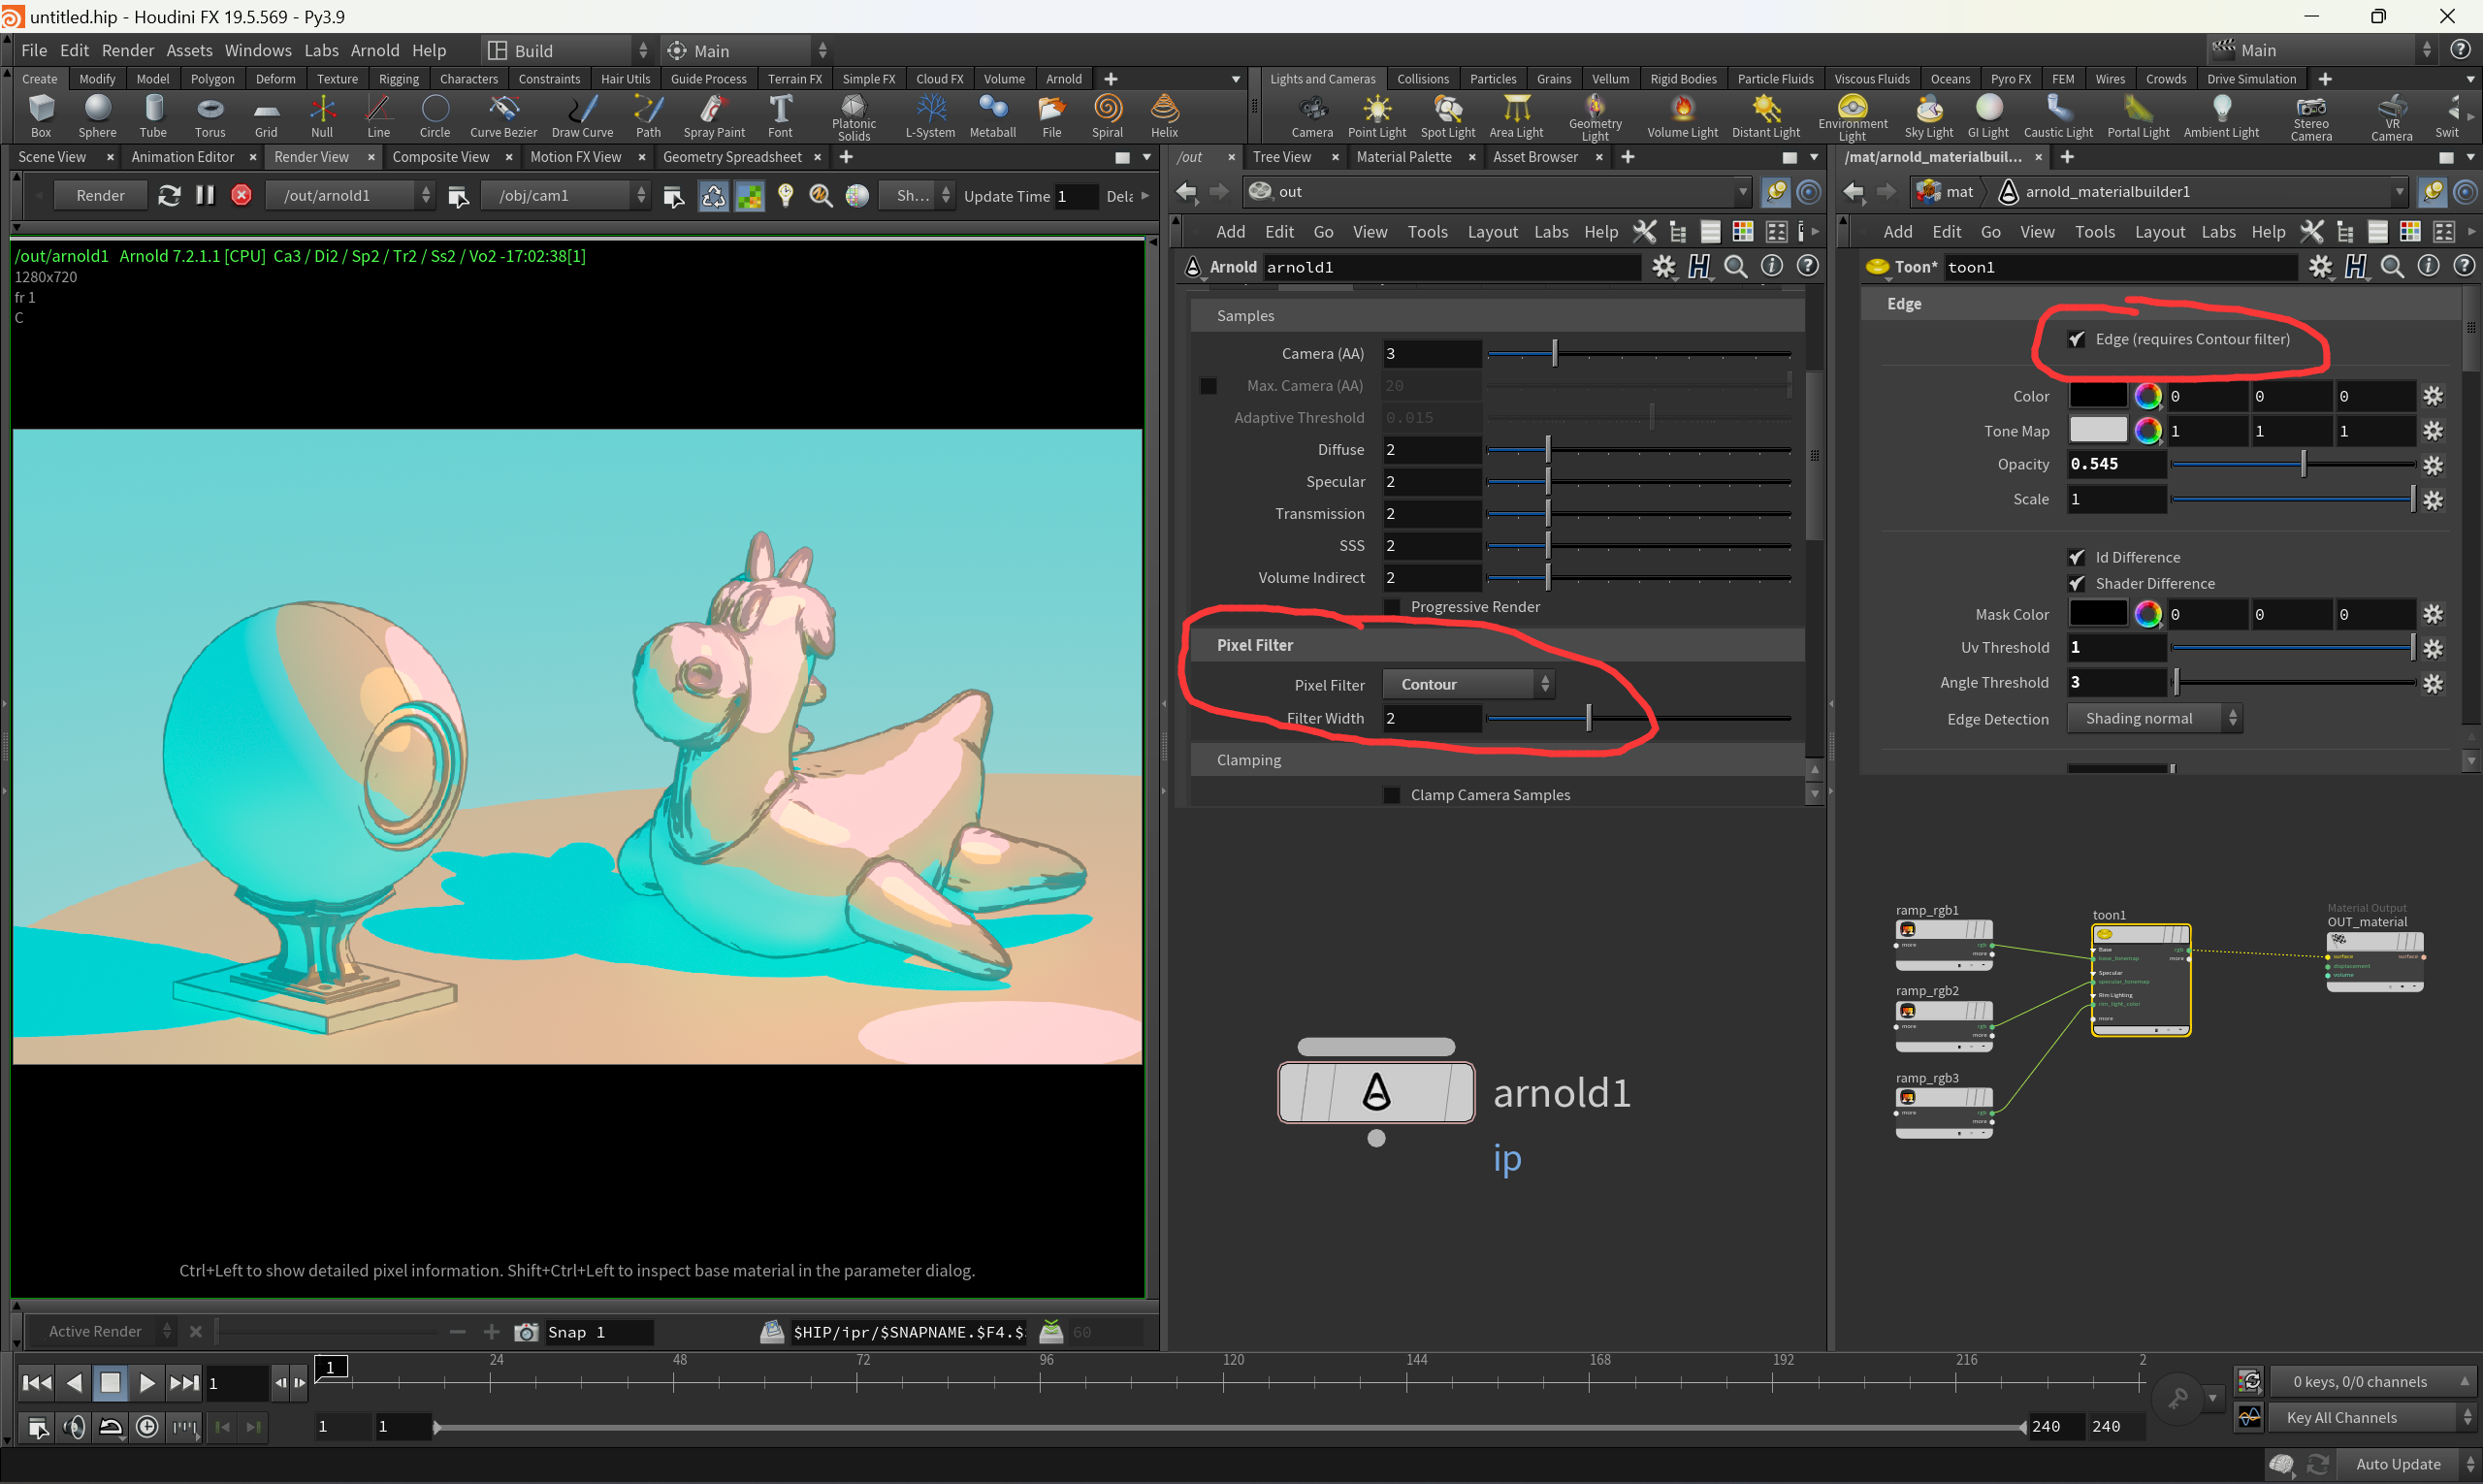This screenshot has height=1484, width=2483.
Task: Play the animation forward
Action: 147,1382
